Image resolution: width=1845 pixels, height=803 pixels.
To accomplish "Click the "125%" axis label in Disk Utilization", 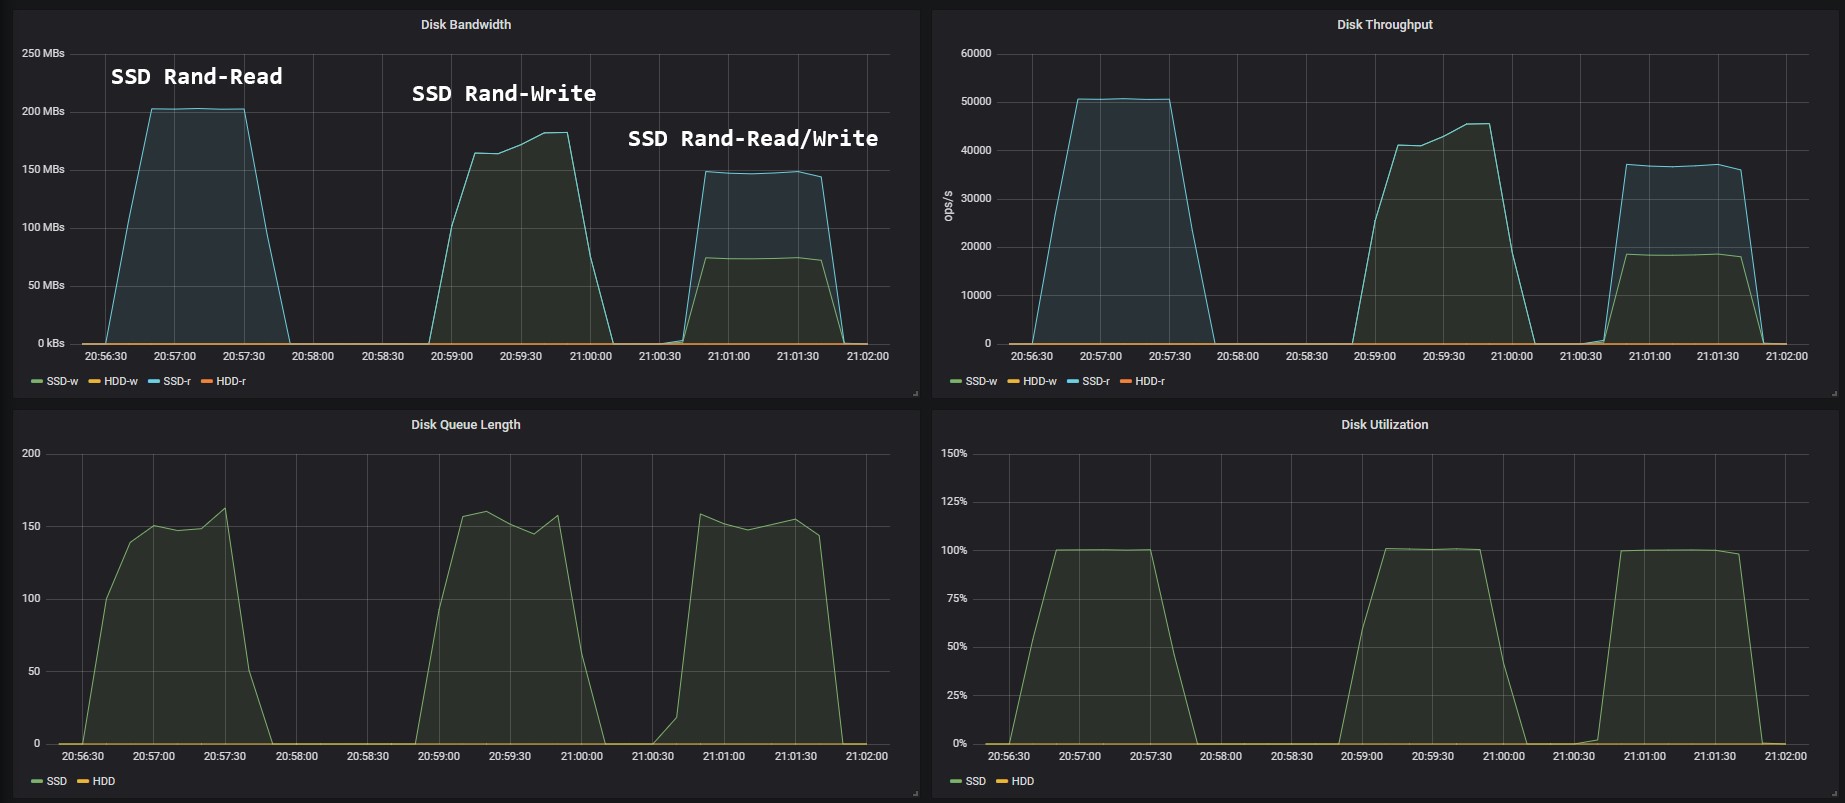I will tap(955, 501).
